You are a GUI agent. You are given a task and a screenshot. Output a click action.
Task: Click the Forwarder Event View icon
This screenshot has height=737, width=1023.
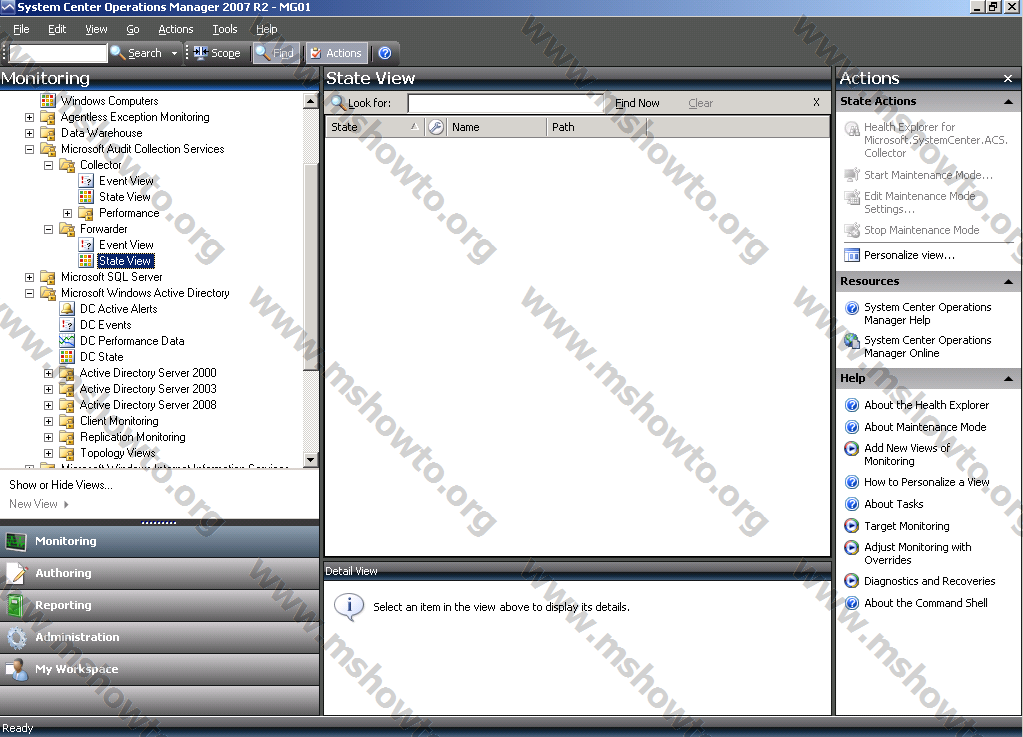point(86,245)
